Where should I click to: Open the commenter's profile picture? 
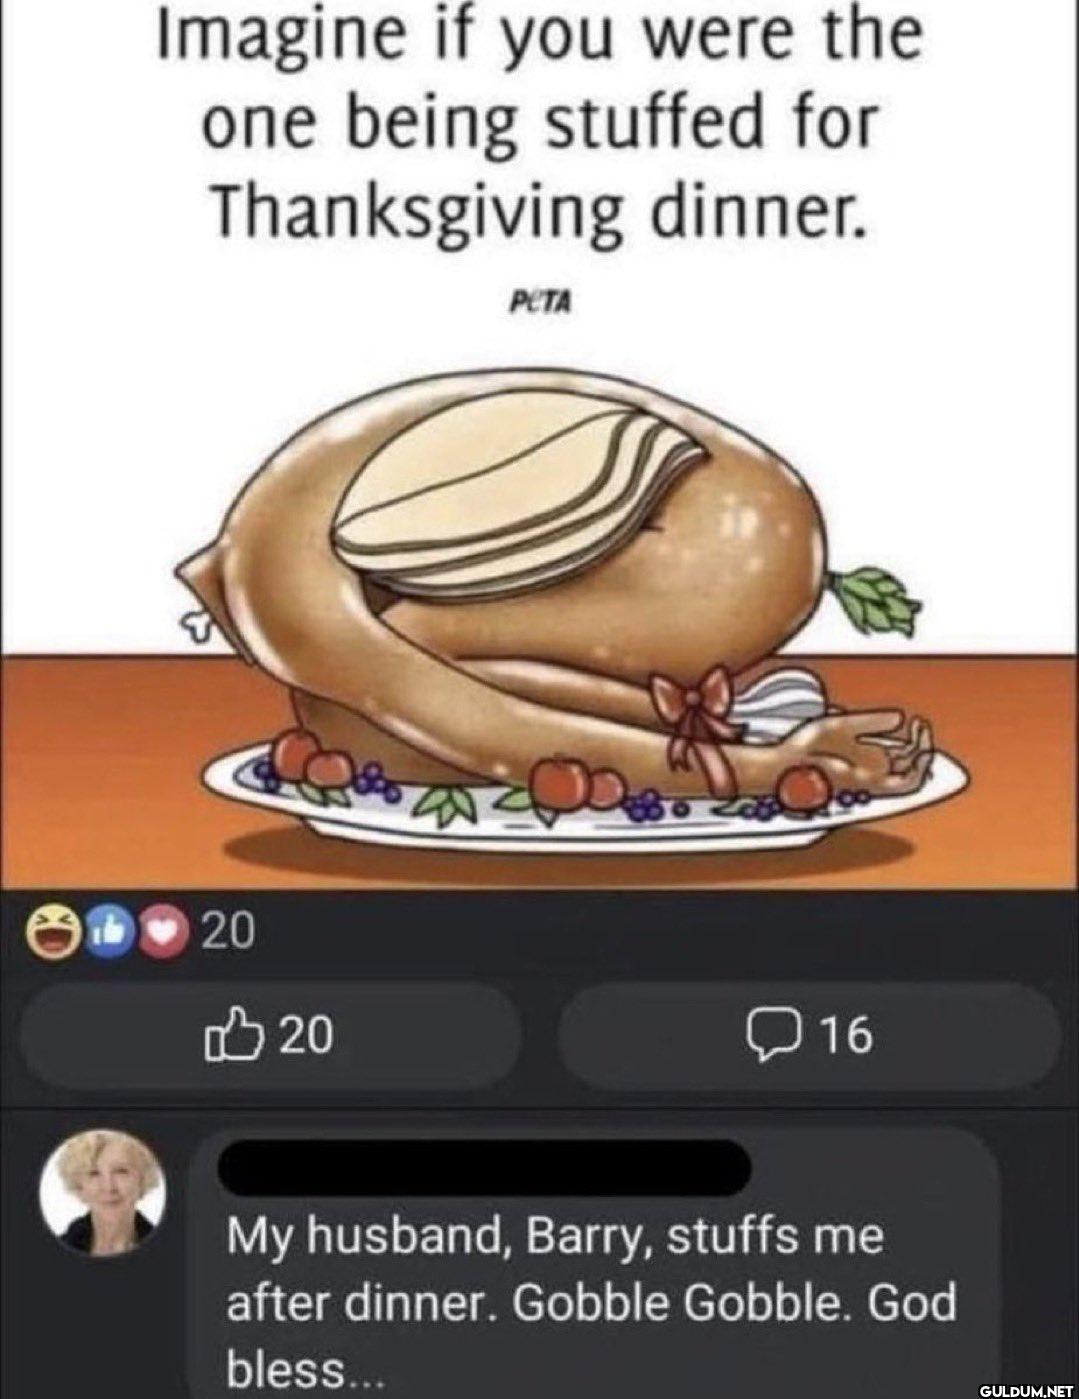pyautogui.click(x=102, y=1192)
